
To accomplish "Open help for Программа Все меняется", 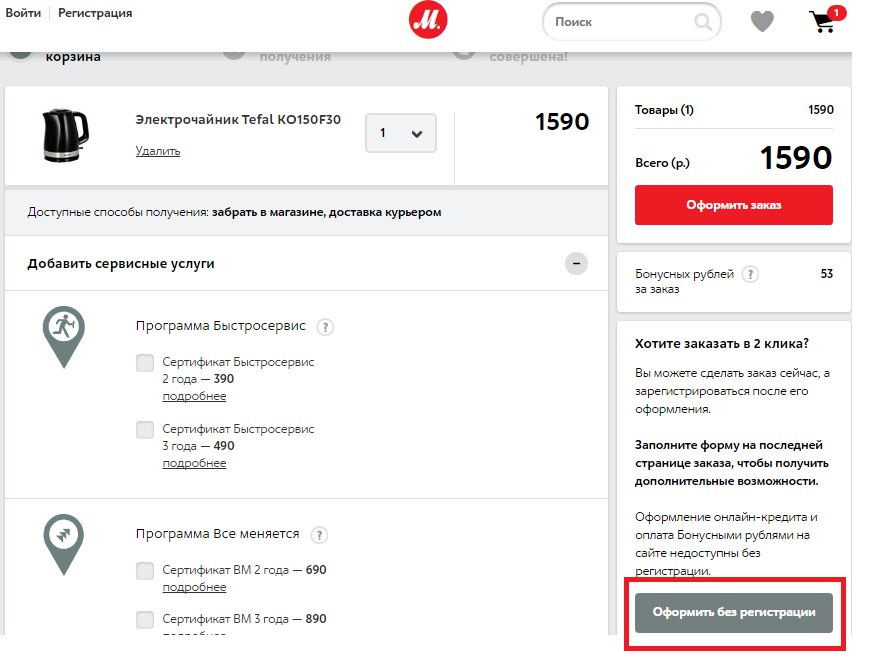I will (x=319, y=535).
